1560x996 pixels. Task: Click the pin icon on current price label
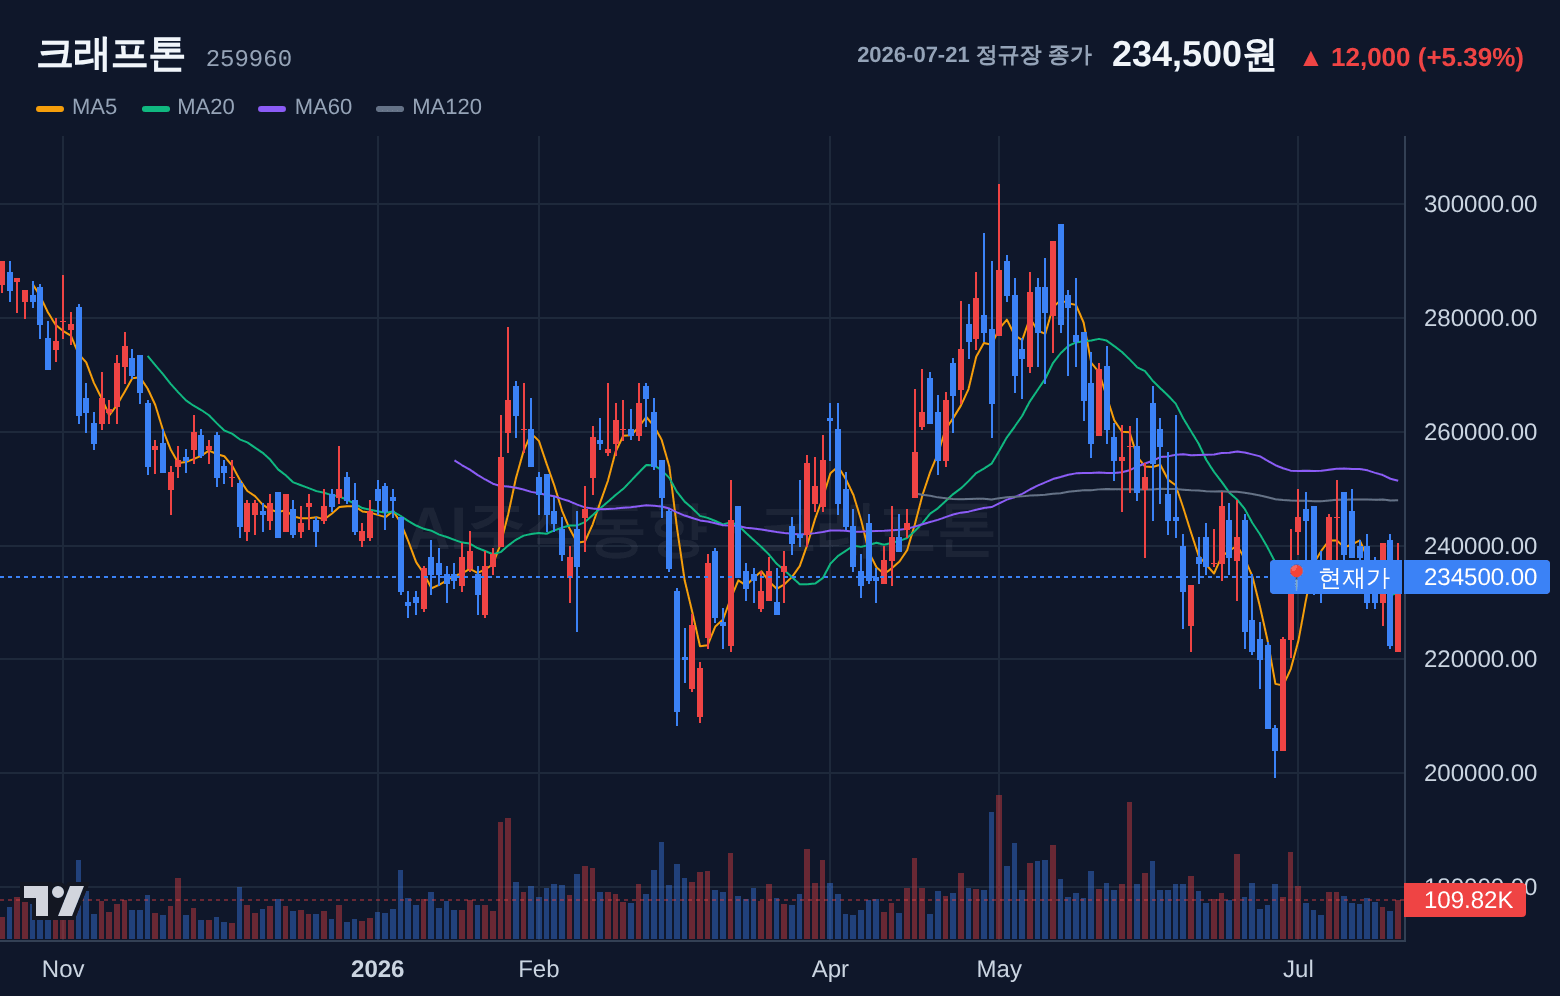(1295, 577)
